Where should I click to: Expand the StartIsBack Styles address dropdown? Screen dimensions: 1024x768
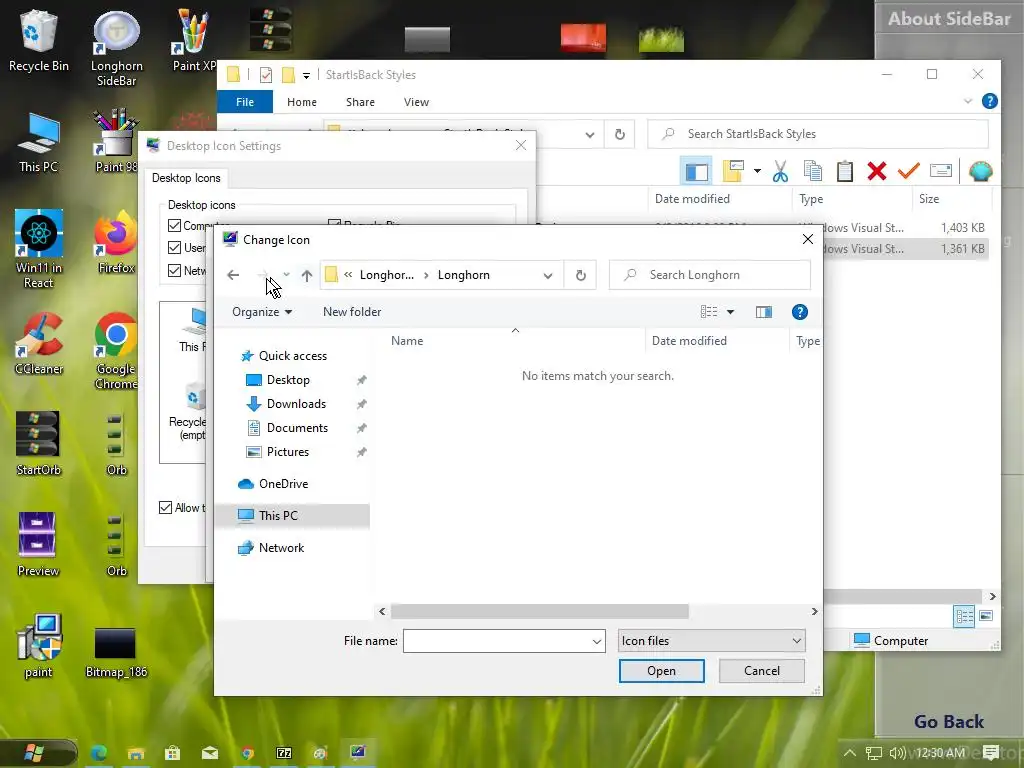click(x=590, y=135)
